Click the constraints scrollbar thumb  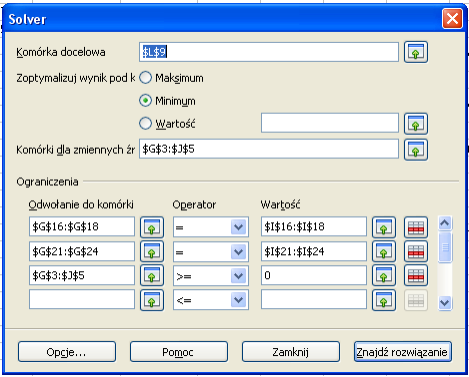tap(445, 247)
